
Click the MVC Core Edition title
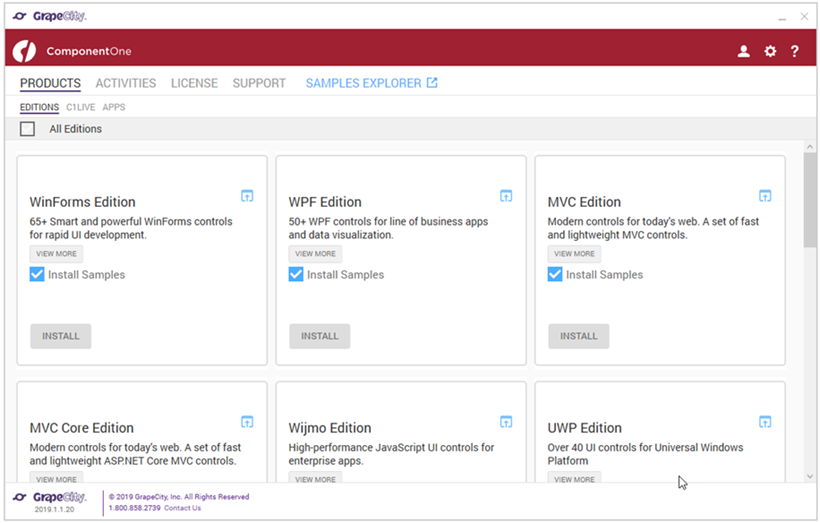point(82,428)
